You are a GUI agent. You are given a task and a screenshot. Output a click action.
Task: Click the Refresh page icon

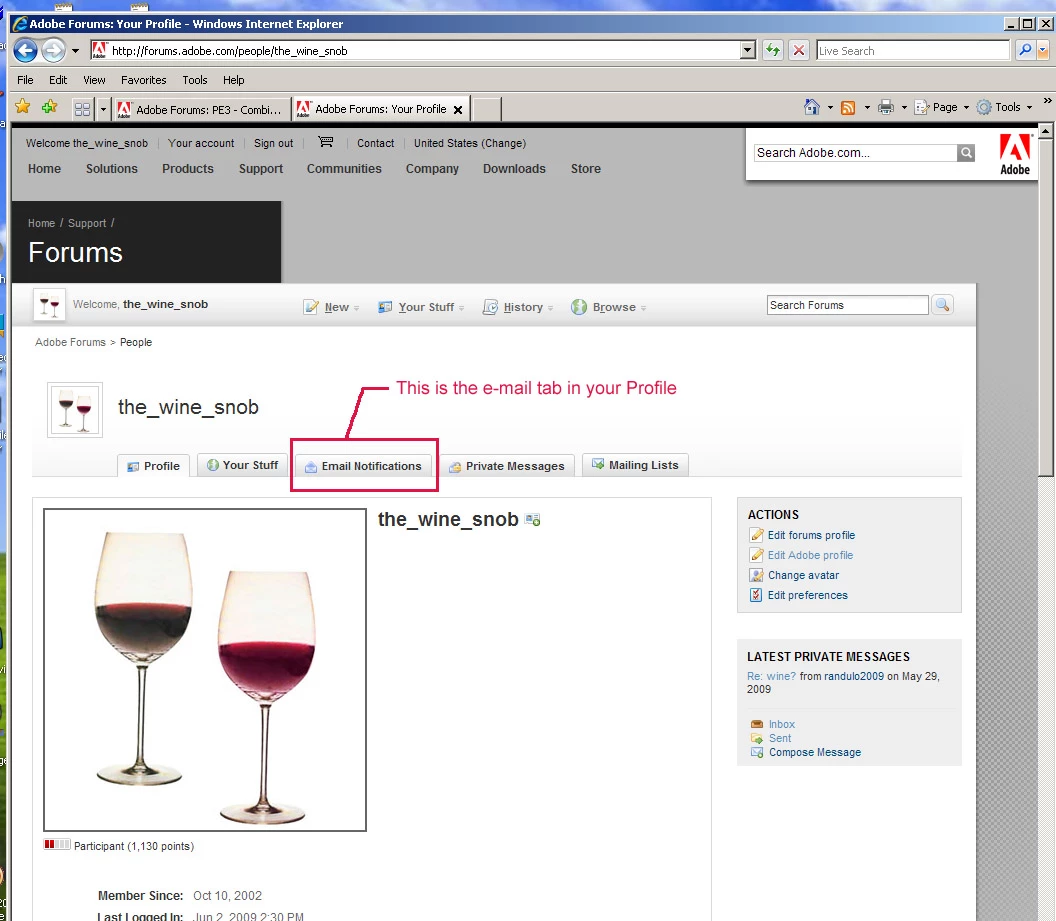(x=772, y=50)
